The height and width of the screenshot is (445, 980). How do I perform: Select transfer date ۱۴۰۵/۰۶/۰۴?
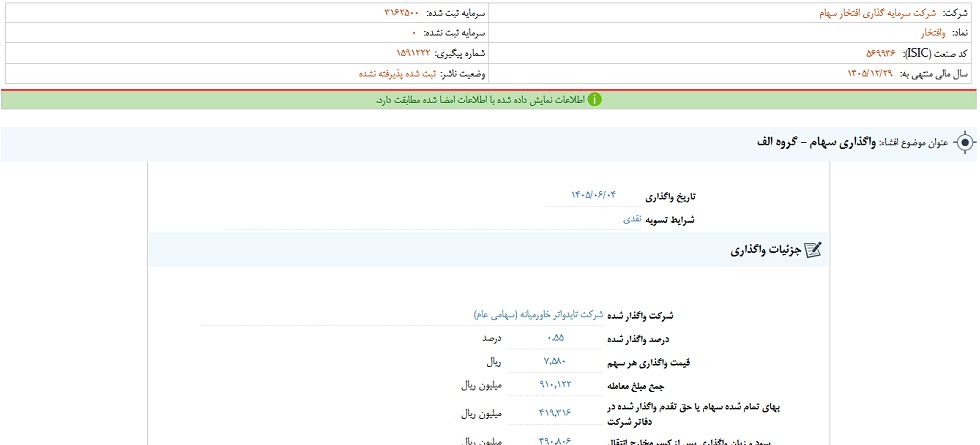coord(592,196)
